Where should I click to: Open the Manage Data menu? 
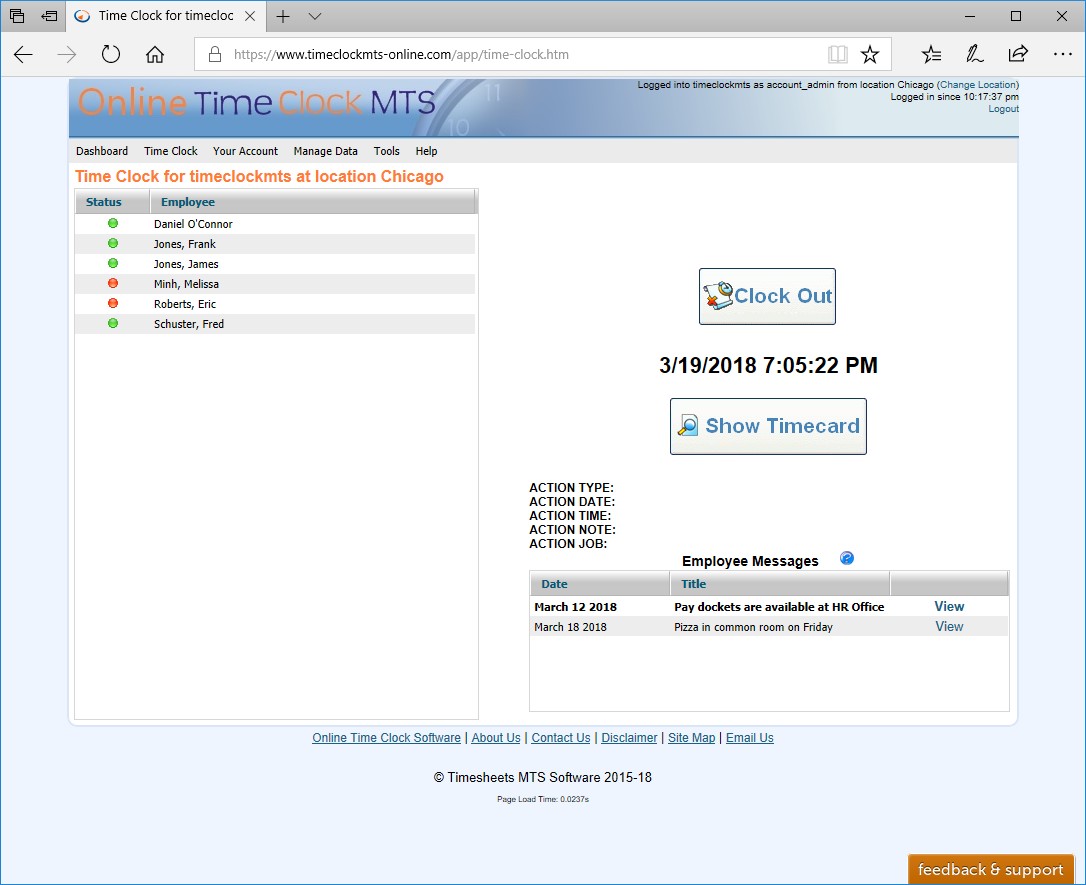(326, 151)
